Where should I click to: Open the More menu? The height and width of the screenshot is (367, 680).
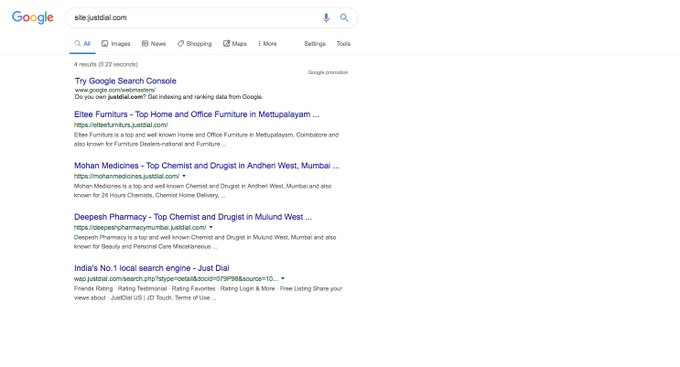click(267, 44)
